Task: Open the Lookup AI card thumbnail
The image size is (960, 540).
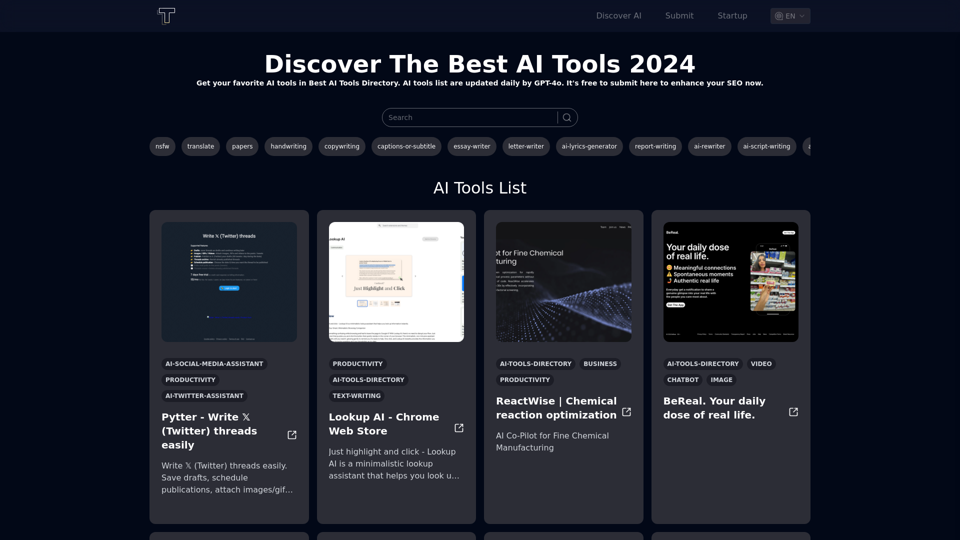Action: coord(396,282)
